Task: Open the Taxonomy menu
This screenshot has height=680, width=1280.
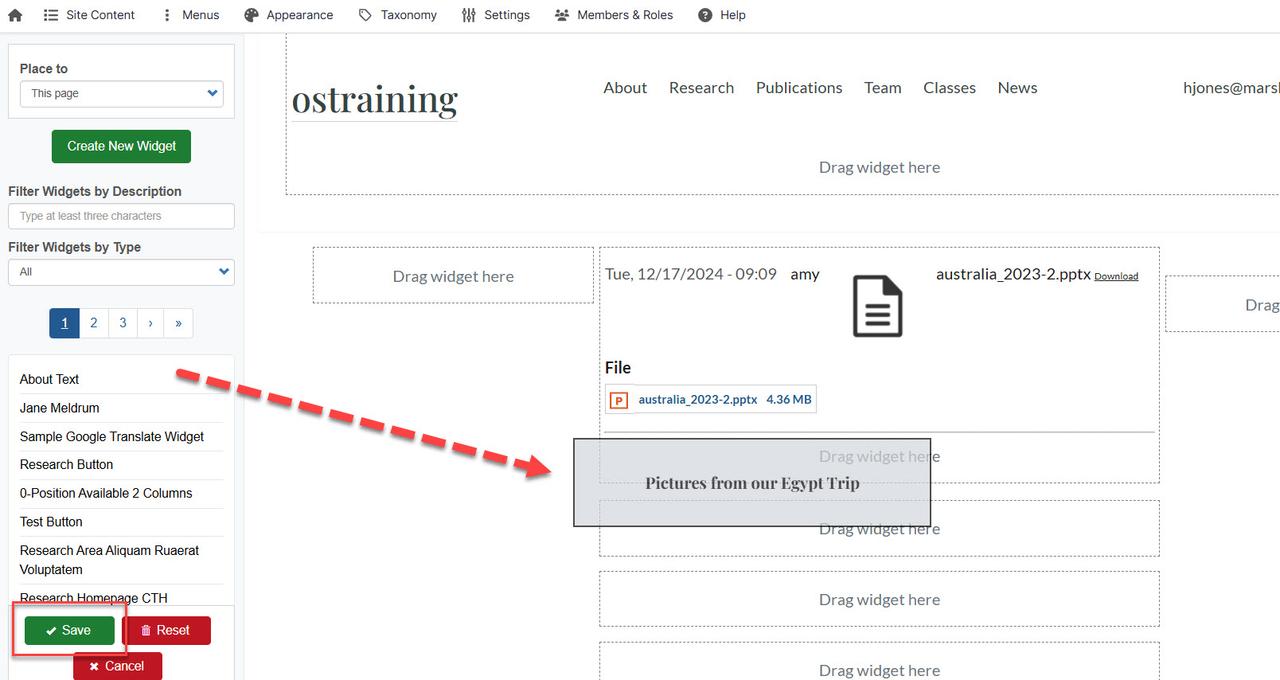Action: point(398,15)
